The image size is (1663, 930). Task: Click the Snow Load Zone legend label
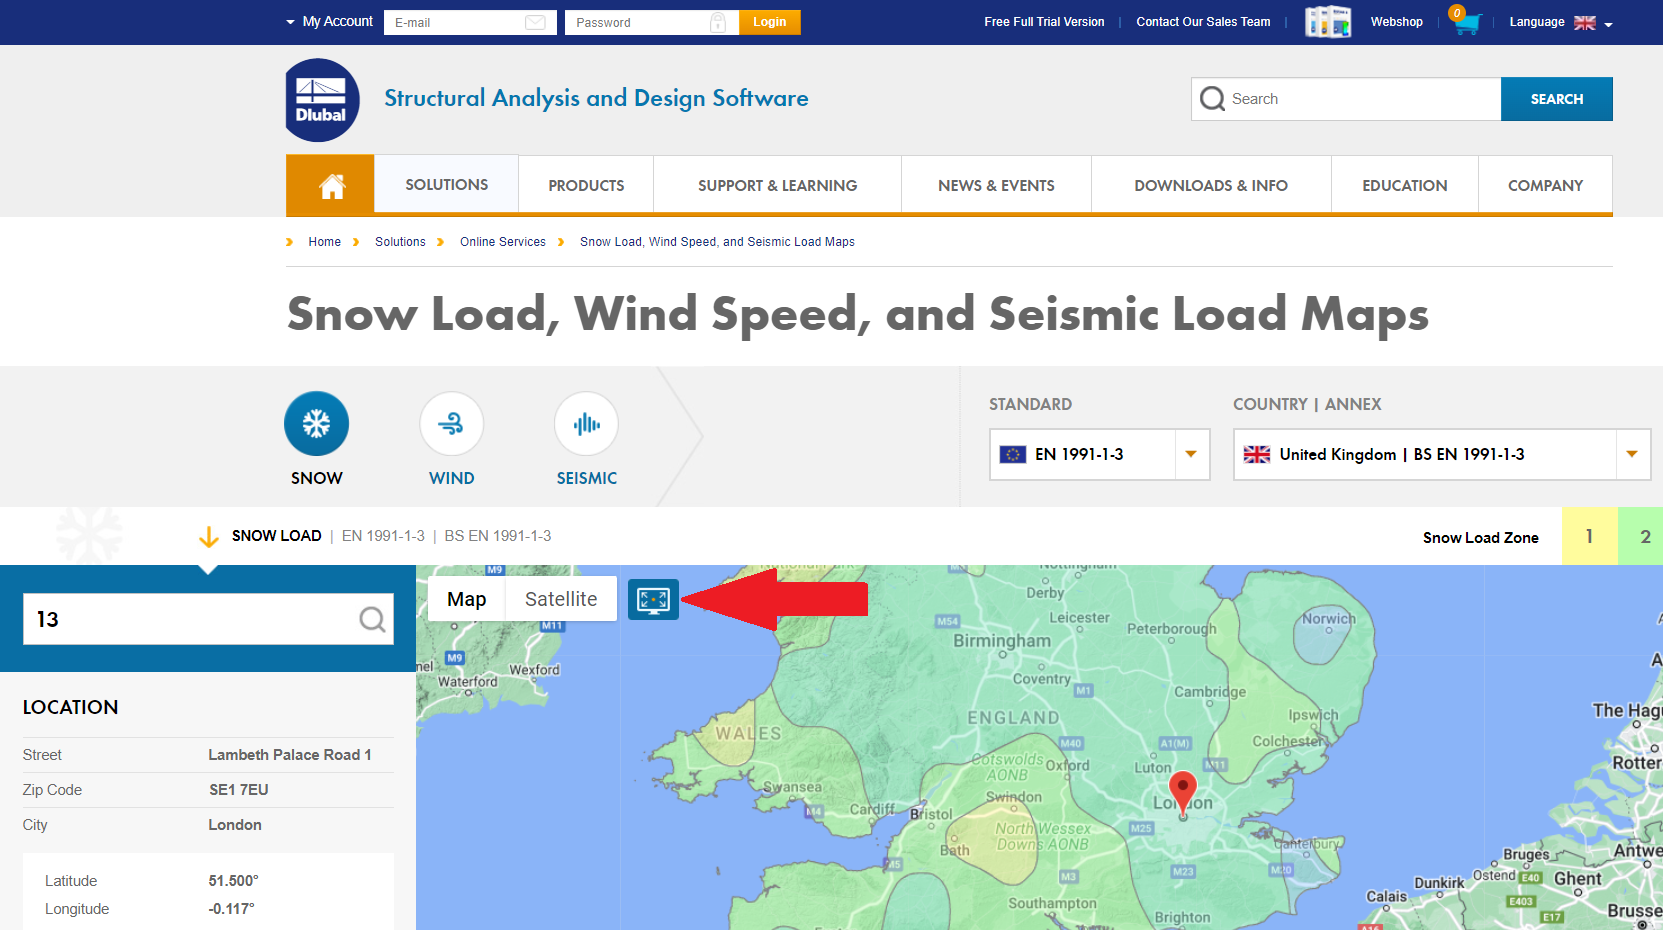1481,538
